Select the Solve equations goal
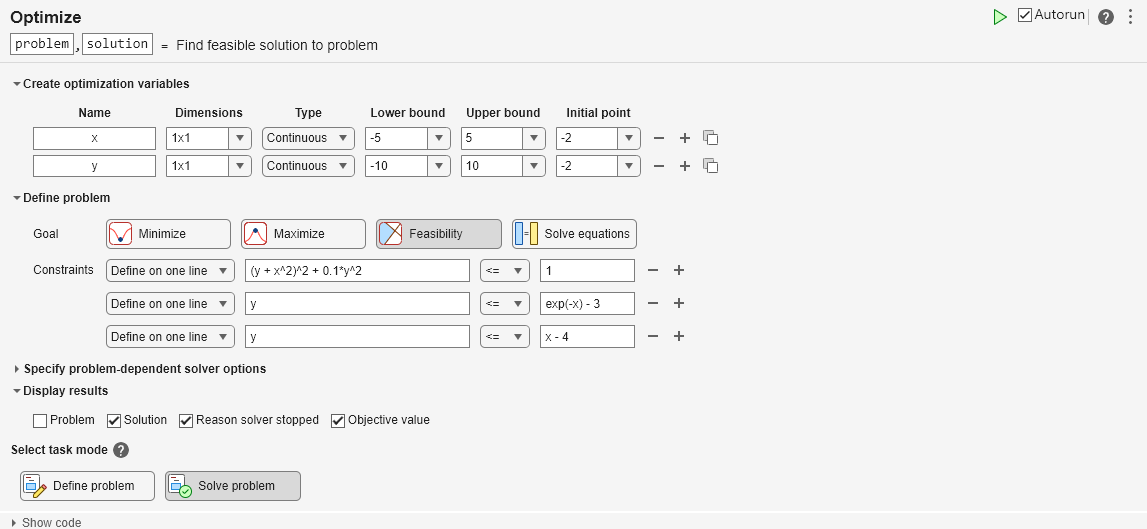 [574, 234]
